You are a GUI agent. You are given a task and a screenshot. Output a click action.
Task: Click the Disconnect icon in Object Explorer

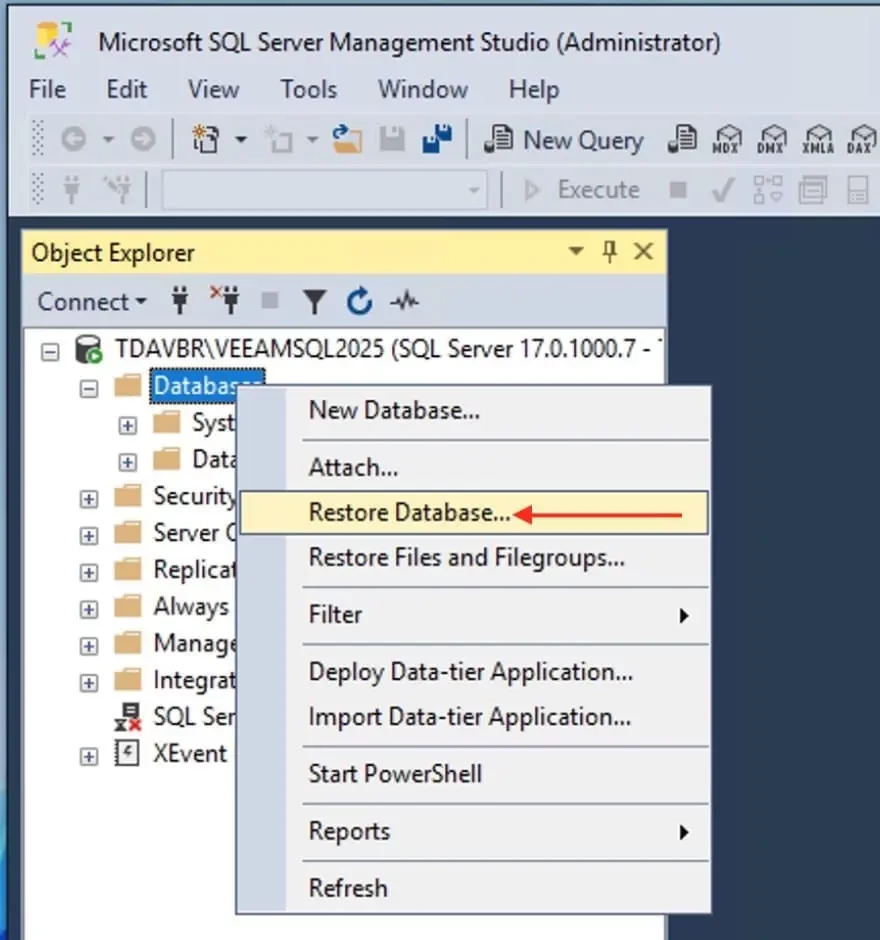pos(225,300)
